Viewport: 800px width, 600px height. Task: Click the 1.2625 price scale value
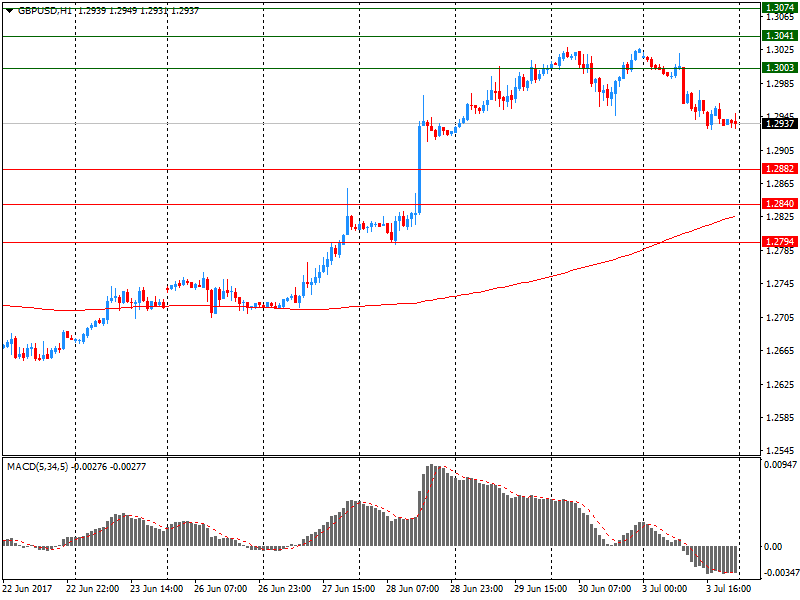[781, 385]
